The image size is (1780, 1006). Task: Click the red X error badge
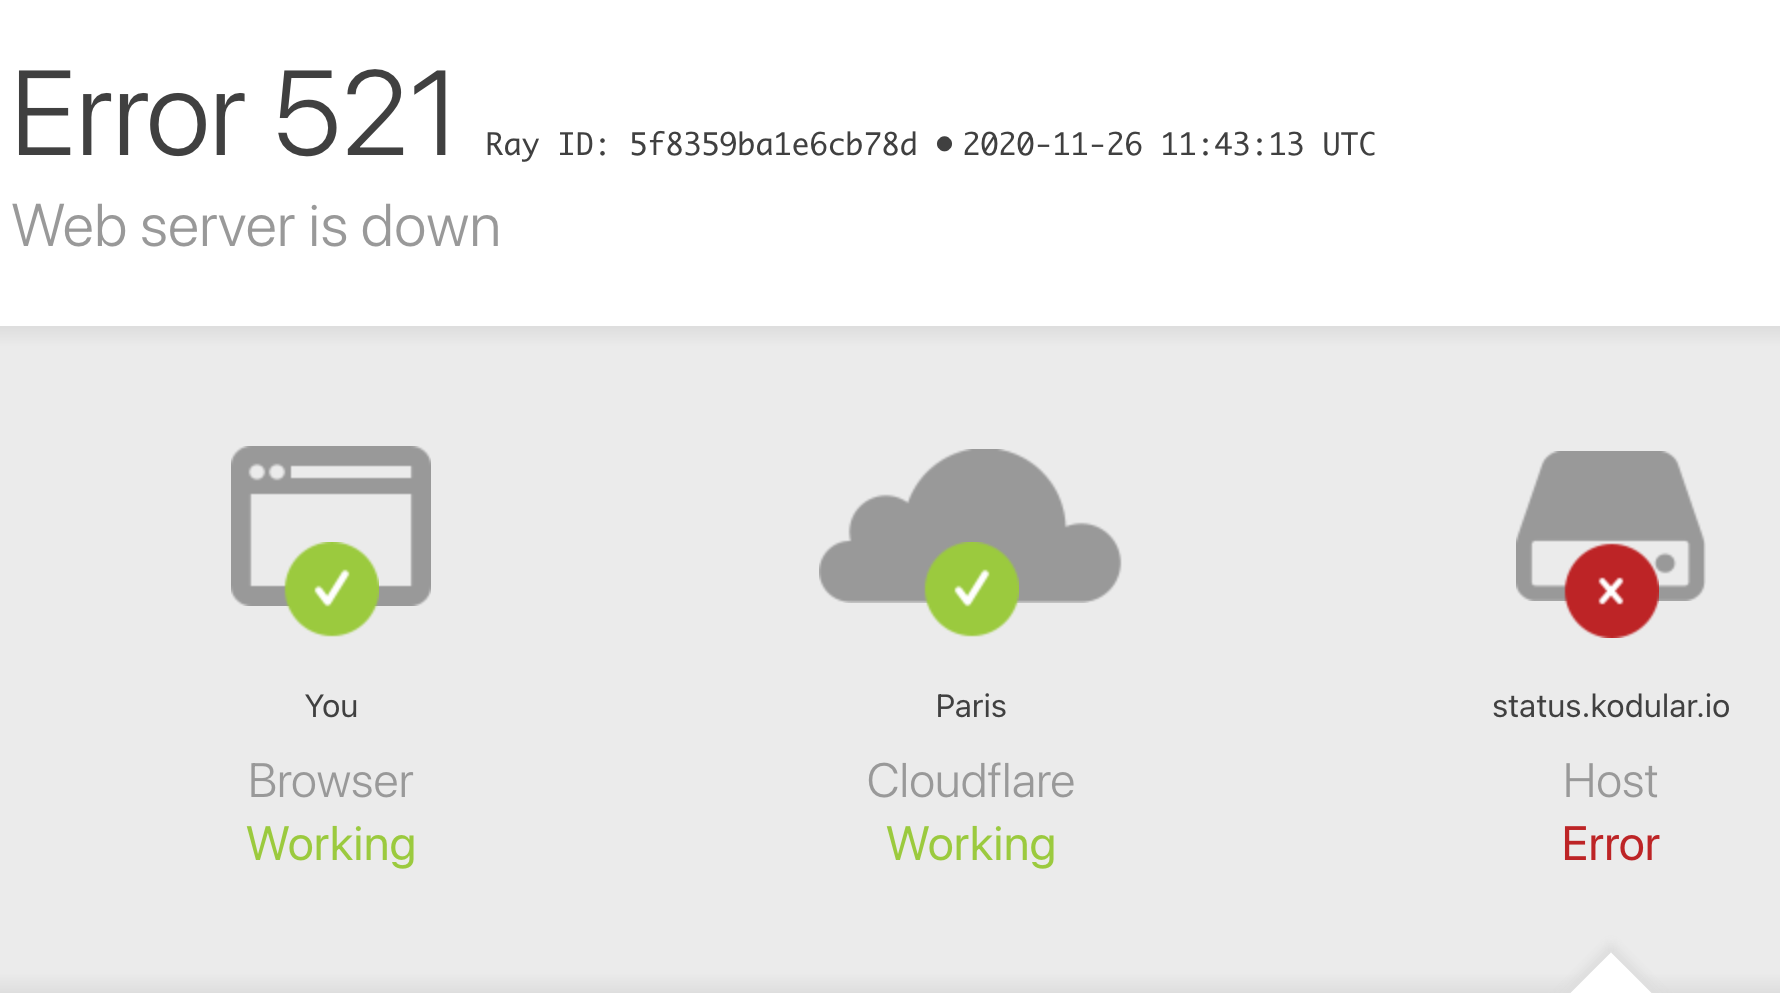point(1611,591)
